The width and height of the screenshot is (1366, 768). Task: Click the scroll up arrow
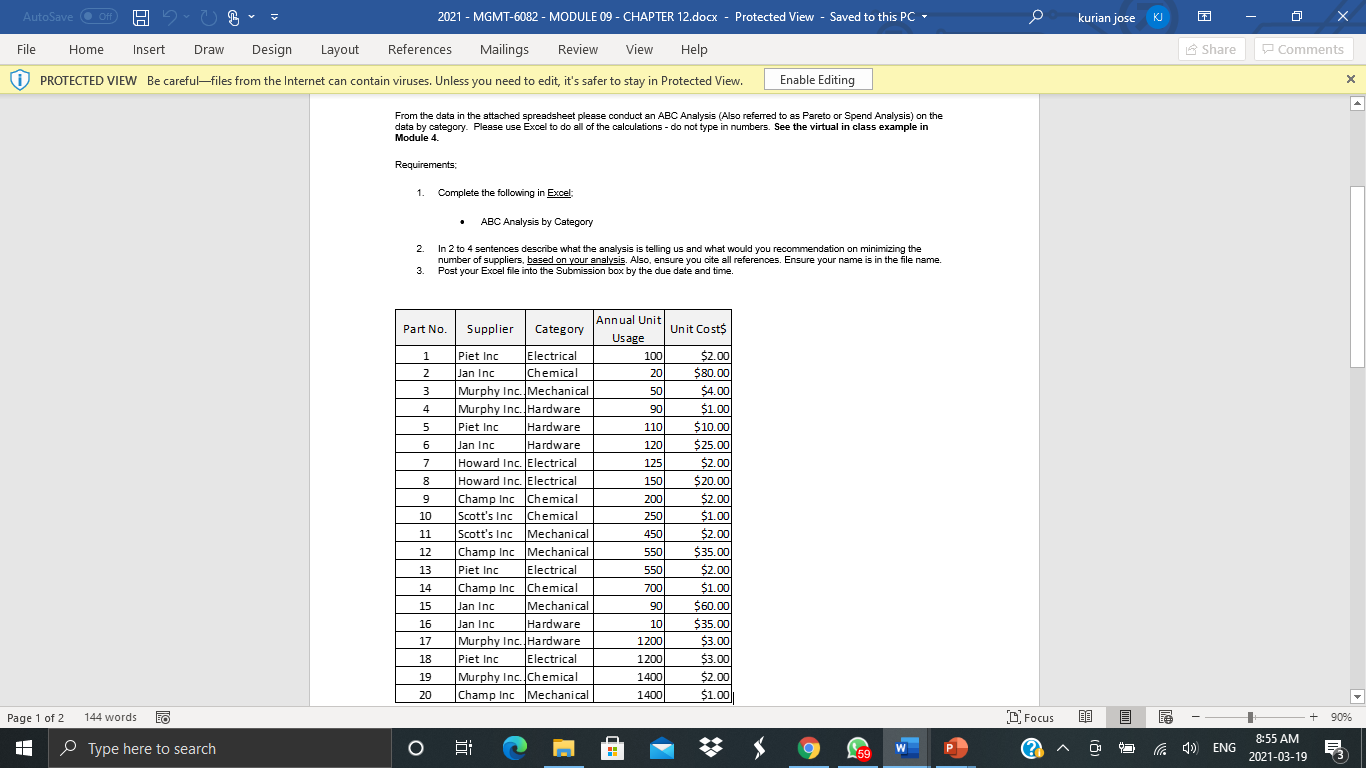pyautogui.click(x=1357, y=104)
